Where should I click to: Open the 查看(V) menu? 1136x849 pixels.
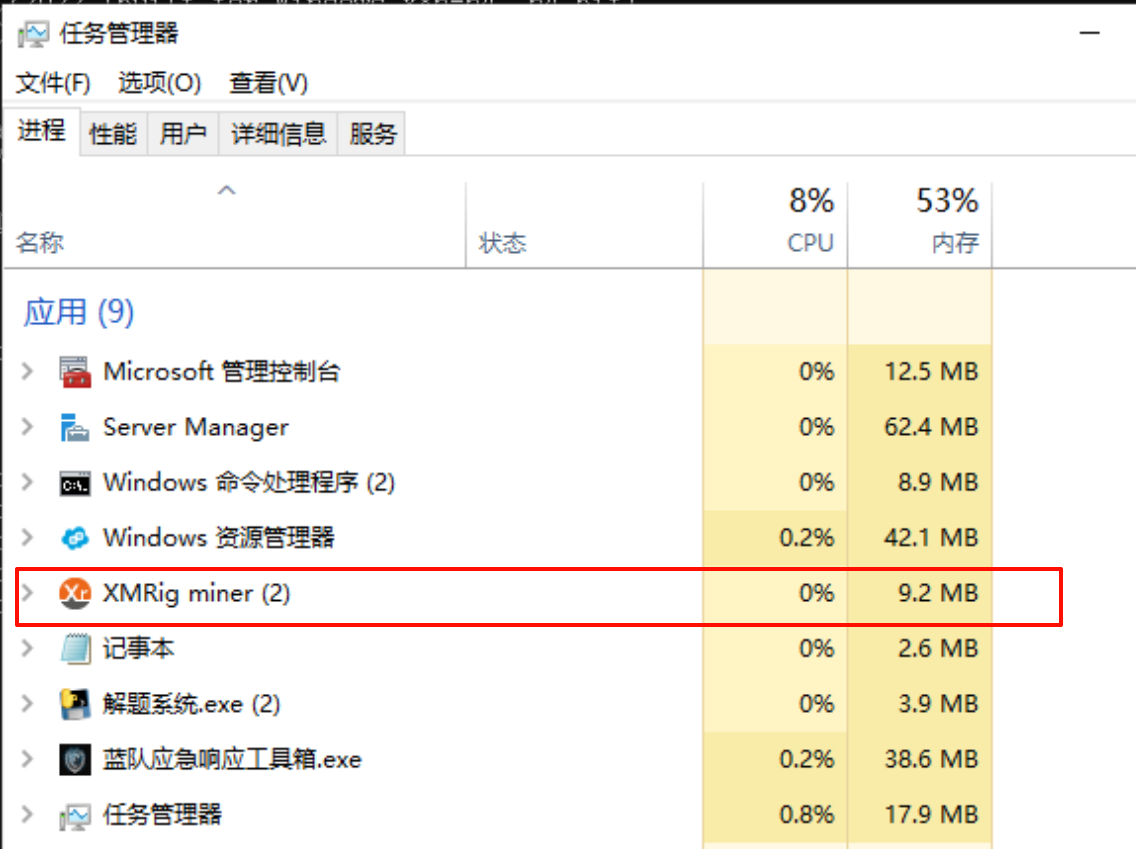coord(269,83)
